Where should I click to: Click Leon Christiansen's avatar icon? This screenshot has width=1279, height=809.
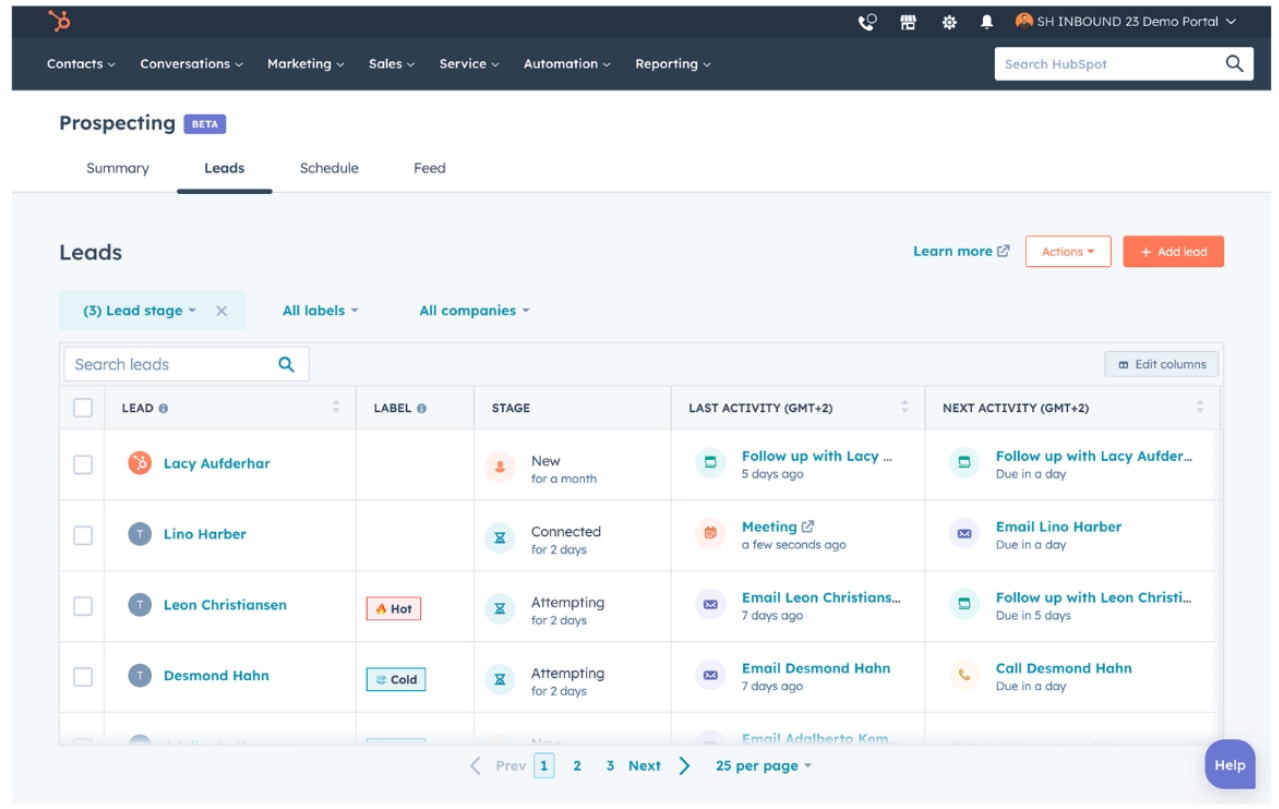point(139,605)
